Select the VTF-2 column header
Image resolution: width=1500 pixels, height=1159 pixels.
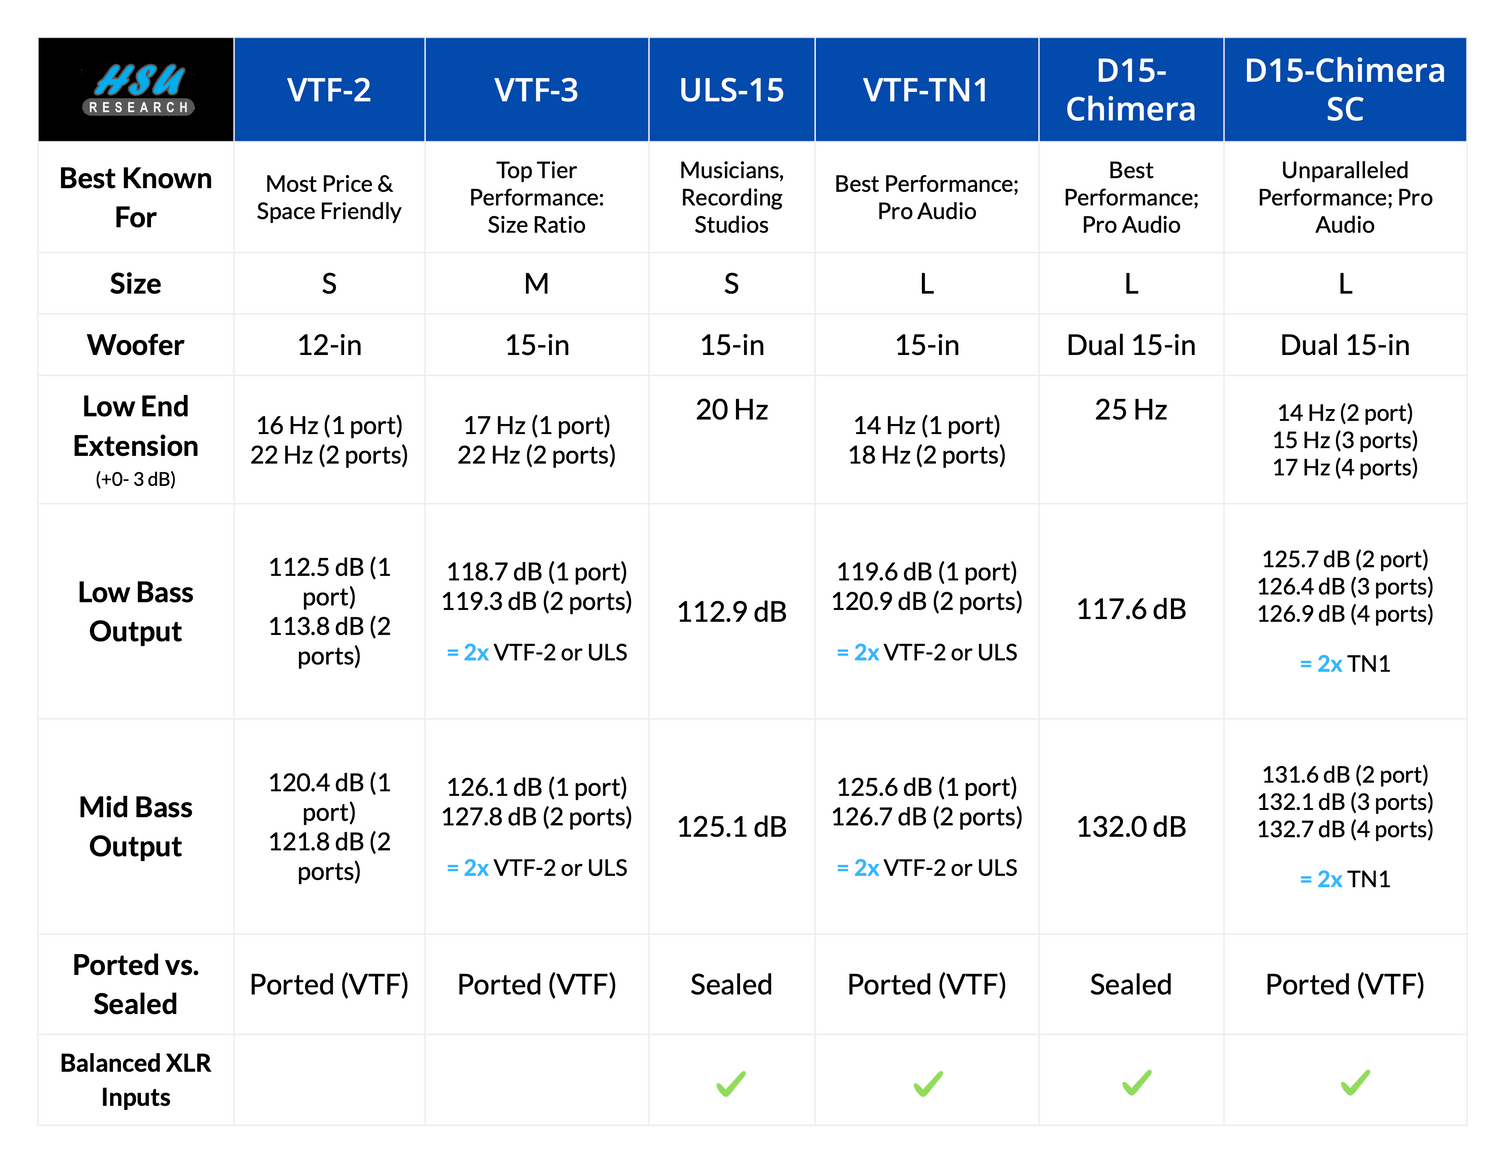click(x=329, y=90)
